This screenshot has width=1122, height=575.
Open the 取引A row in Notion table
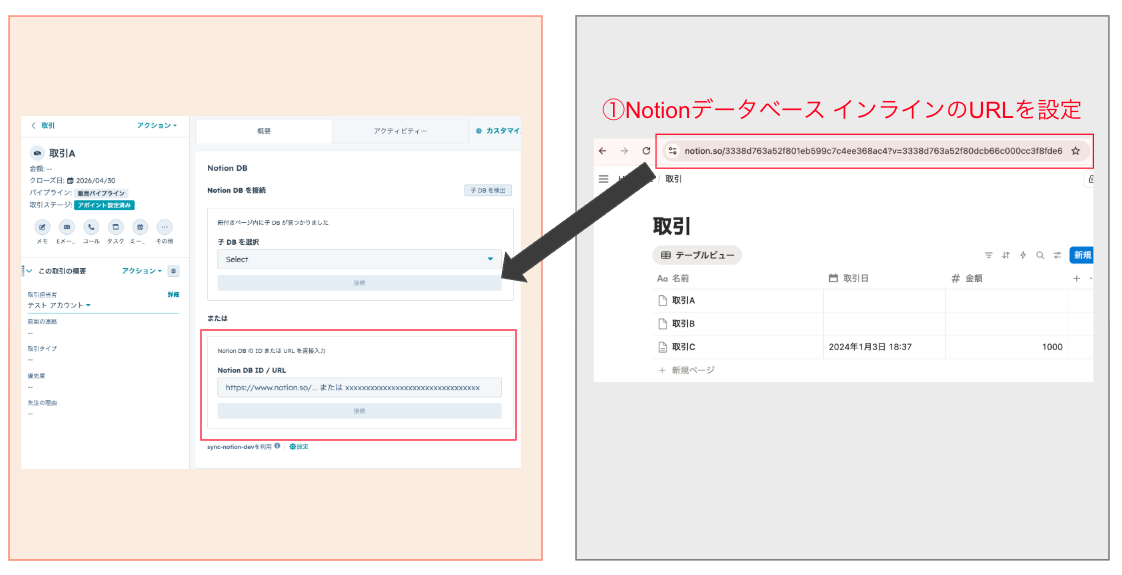point(683,300)
